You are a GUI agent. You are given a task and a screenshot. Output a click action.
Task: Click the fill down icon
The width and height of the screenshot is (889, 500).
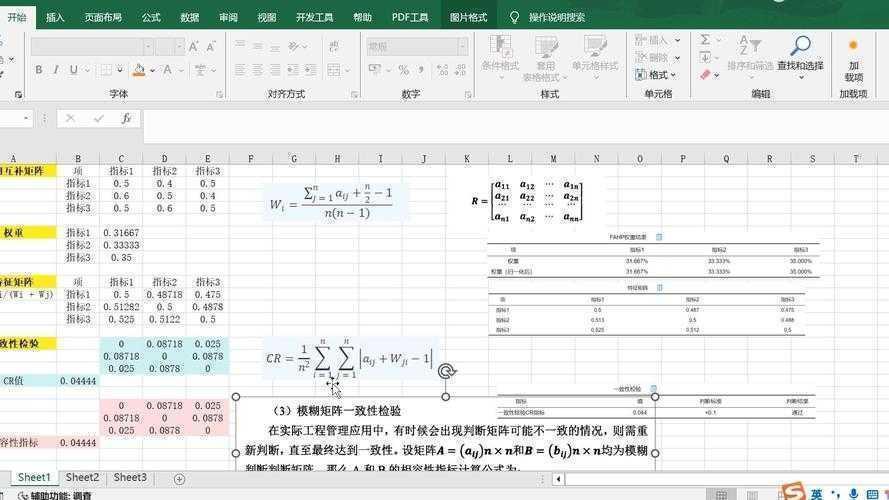(705, 57)
